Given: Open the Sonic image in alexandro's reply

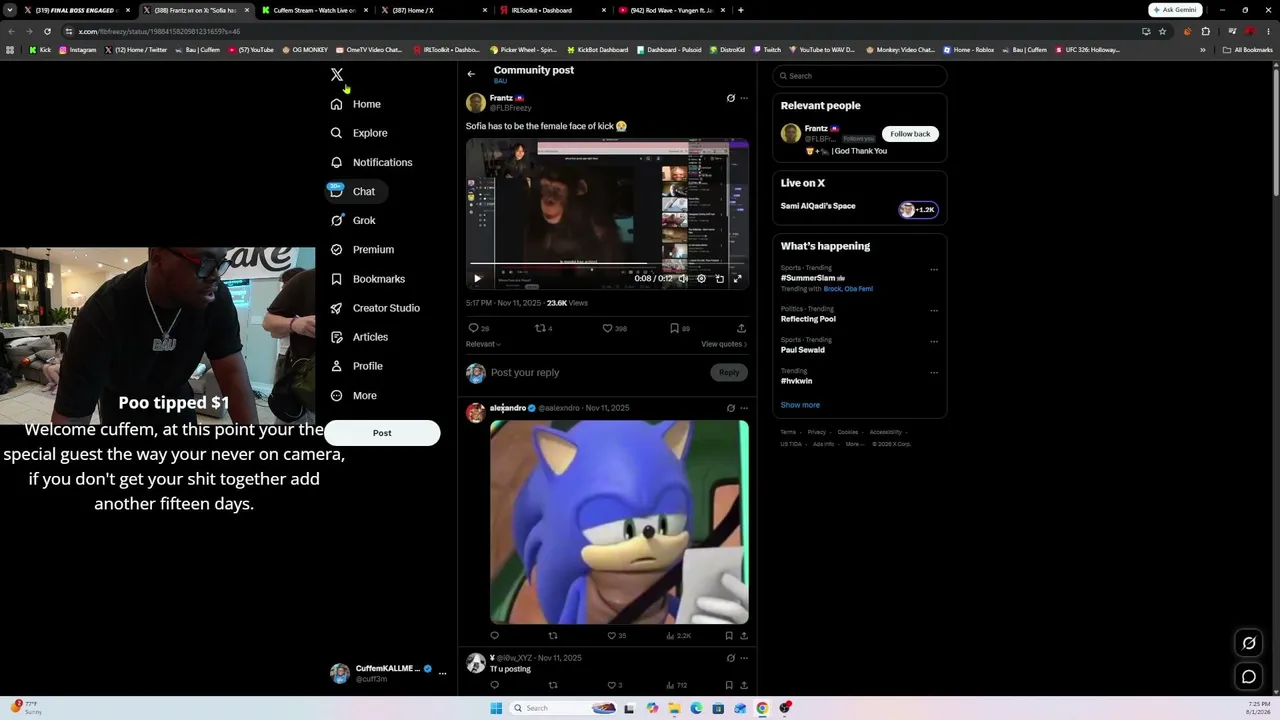Looking at the screenshot, I should (x=619, y=522).
